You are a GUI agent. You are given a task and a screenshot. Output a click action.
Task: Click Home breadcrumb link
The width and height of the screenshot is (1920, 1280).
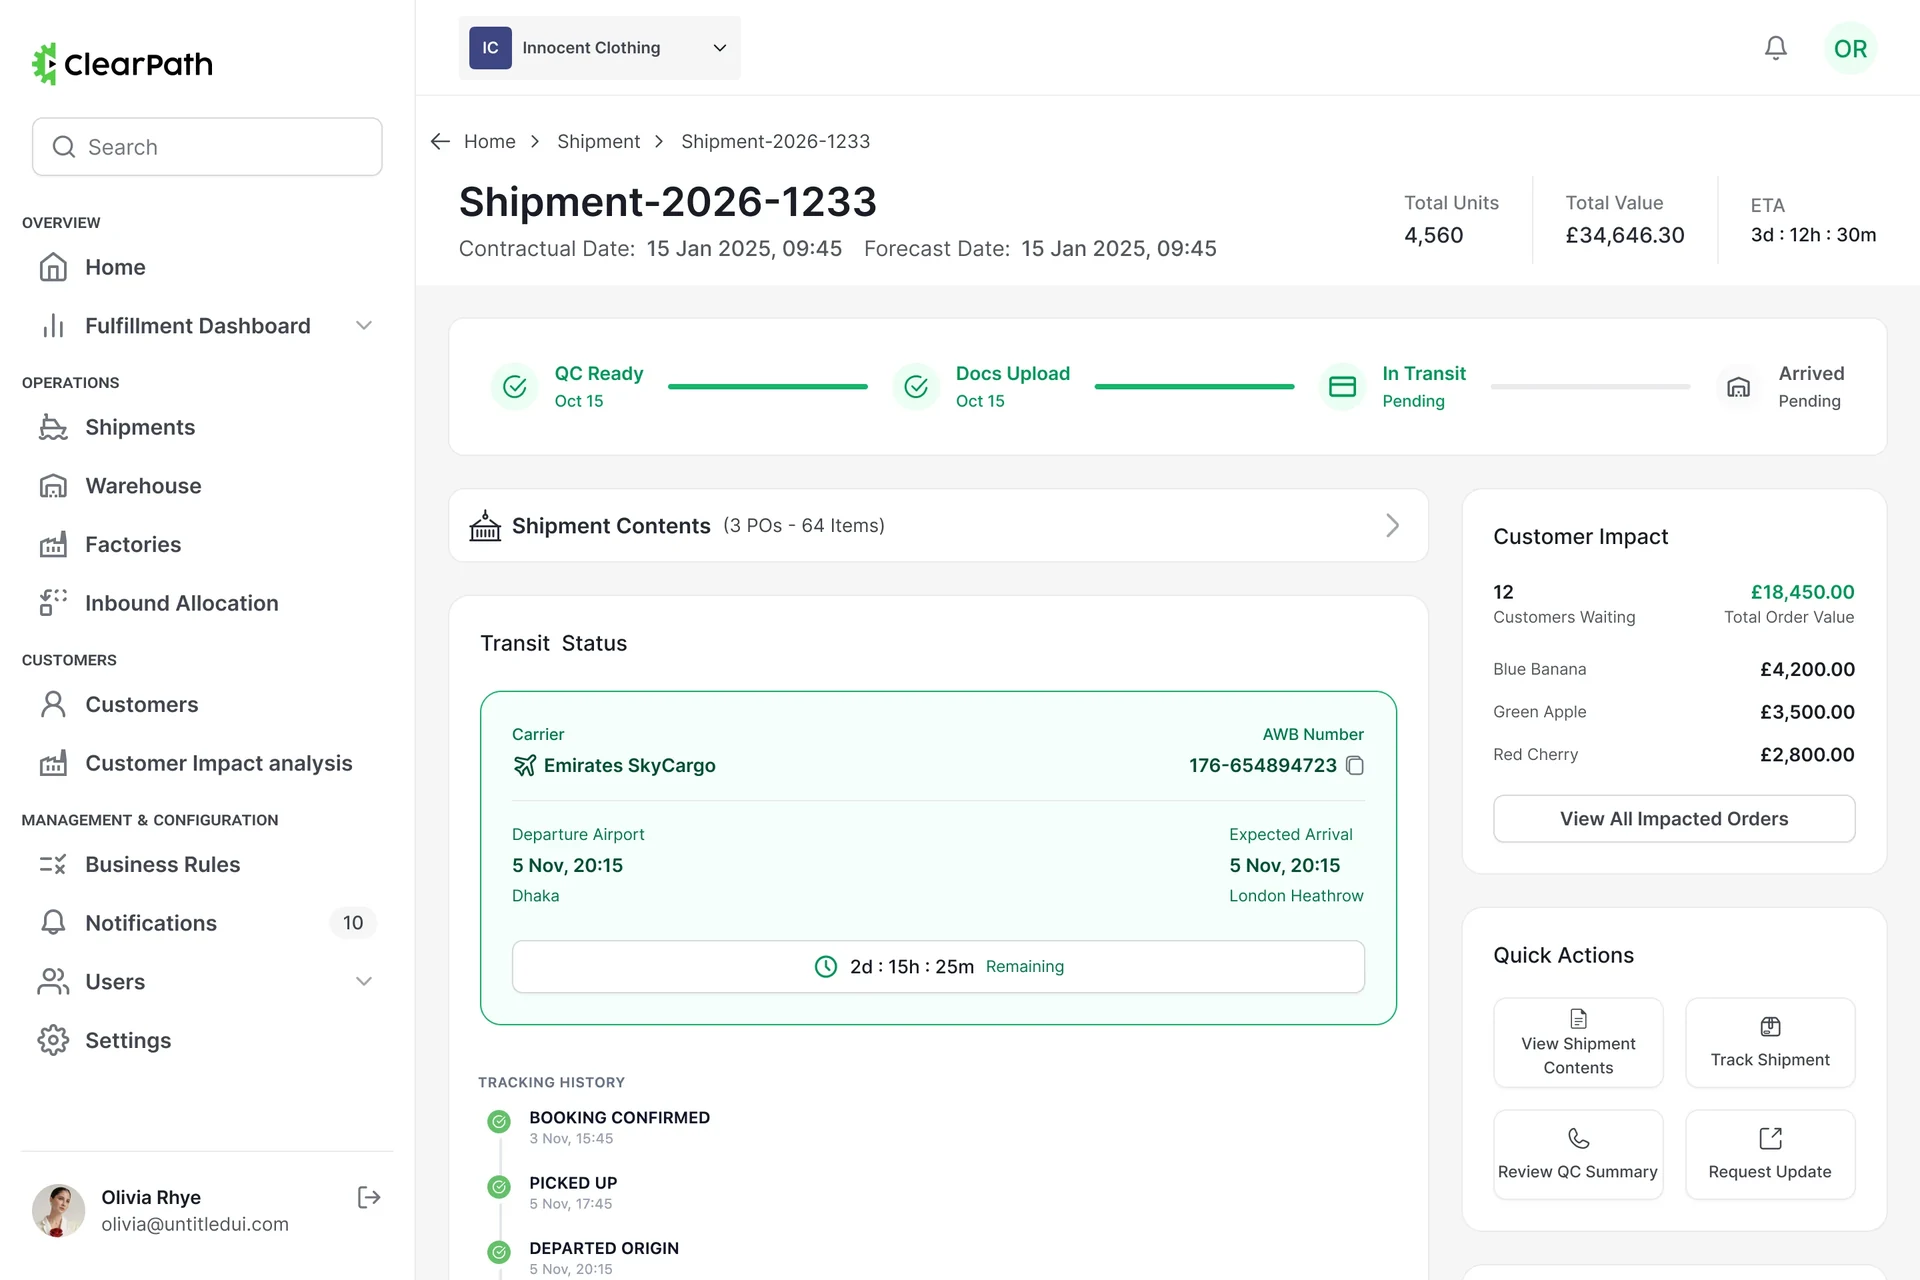pos(490,141)
